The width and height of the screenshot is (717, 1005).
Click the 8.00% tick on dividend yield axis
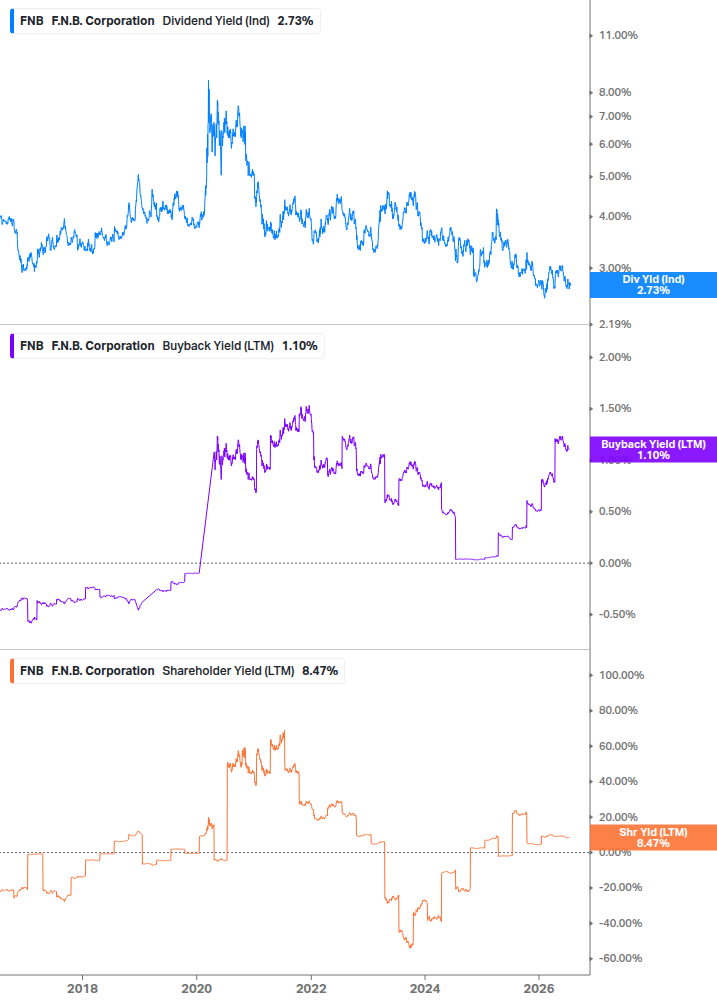(615, 92)
